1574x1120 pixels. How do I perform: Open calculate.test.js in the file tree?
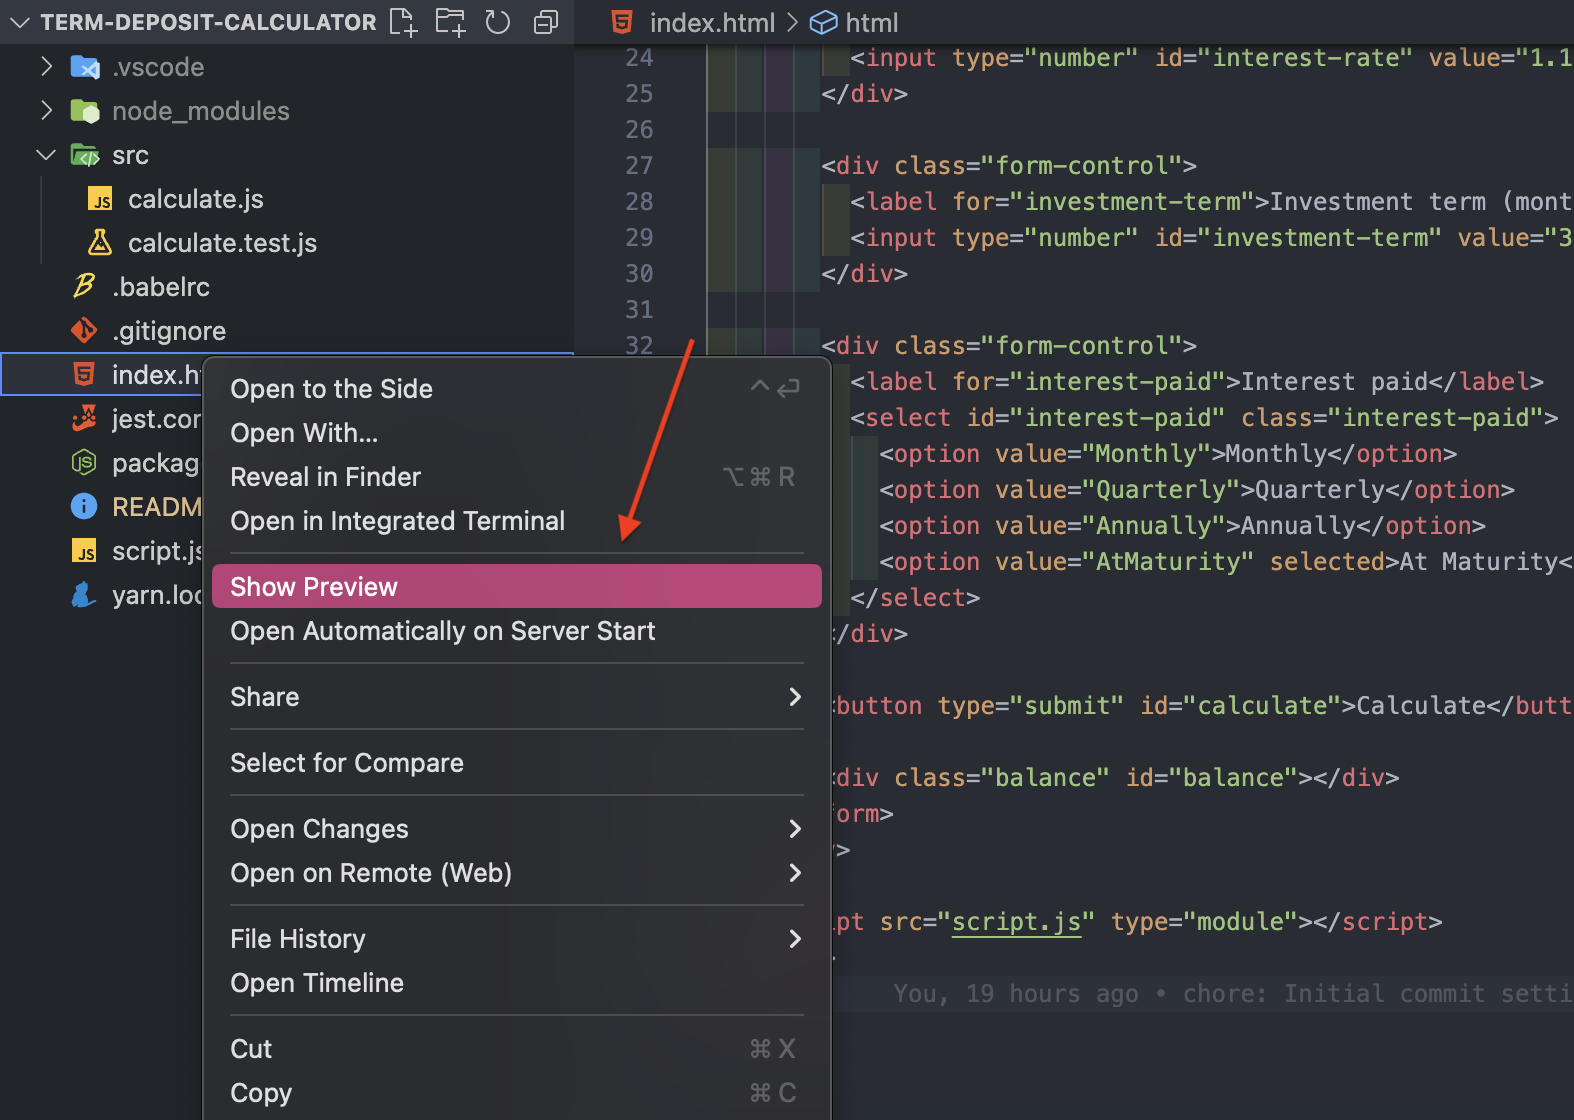(x=222, y=243)
